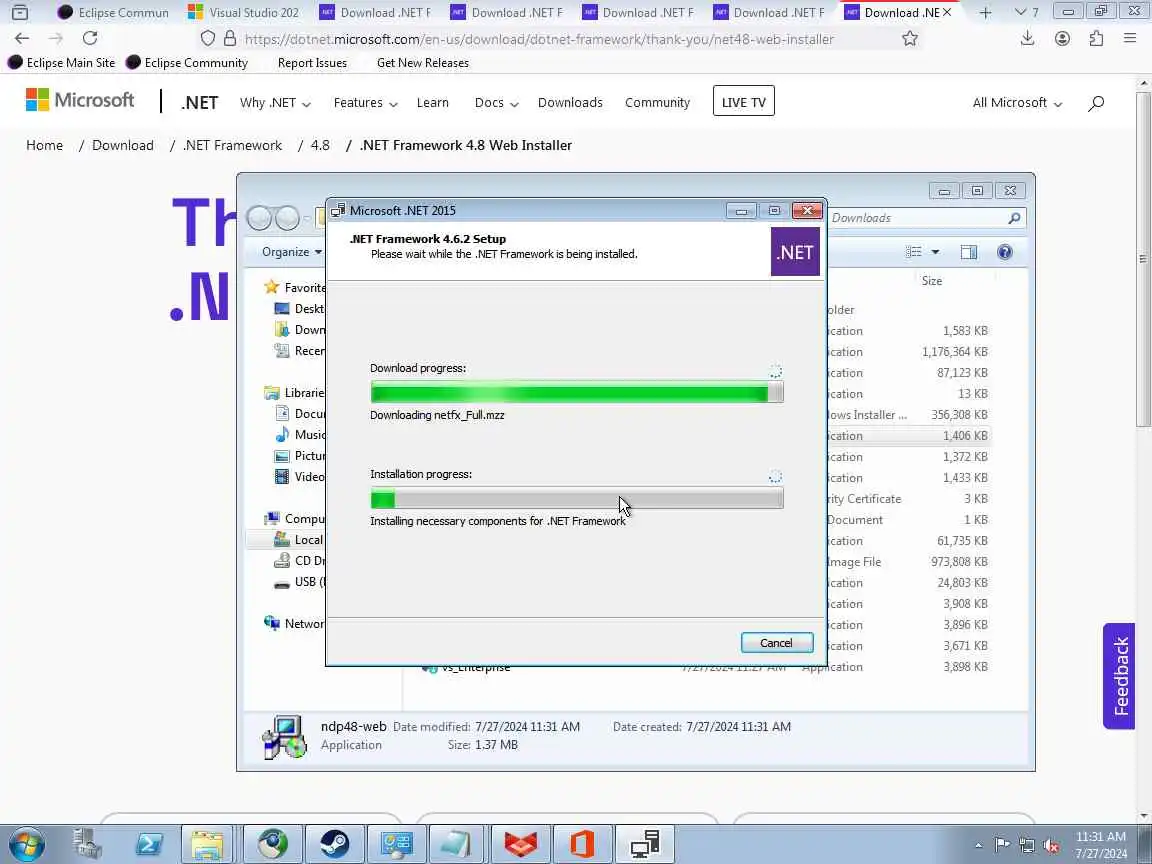
Task: Open the browser extensions icon
Action: [1095, 38]
